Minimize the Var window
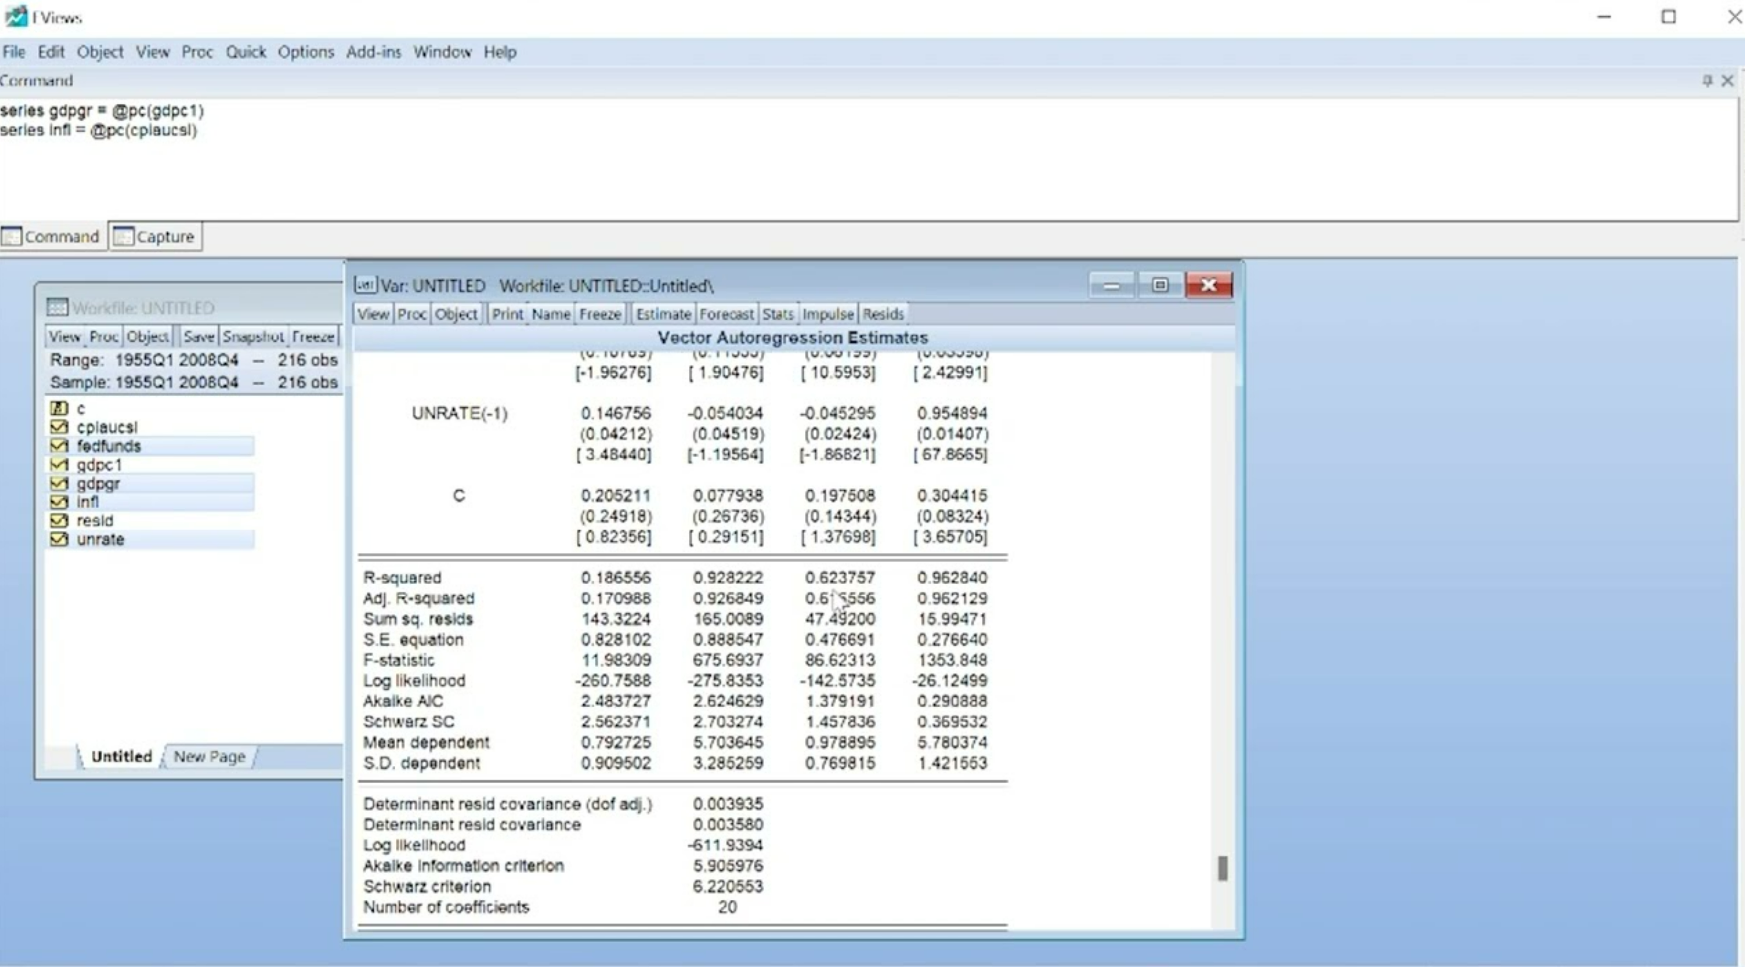 click(x=1111, y=285)
